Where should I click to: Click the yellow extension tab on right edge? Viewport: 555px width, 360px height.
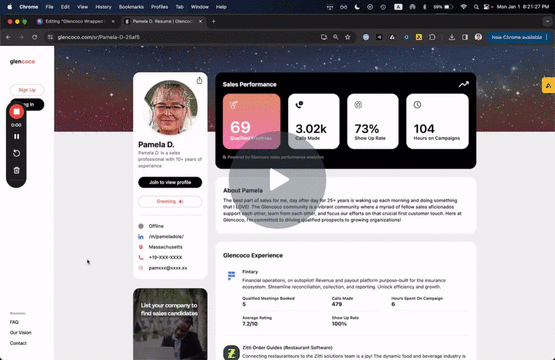coord(549,85)
